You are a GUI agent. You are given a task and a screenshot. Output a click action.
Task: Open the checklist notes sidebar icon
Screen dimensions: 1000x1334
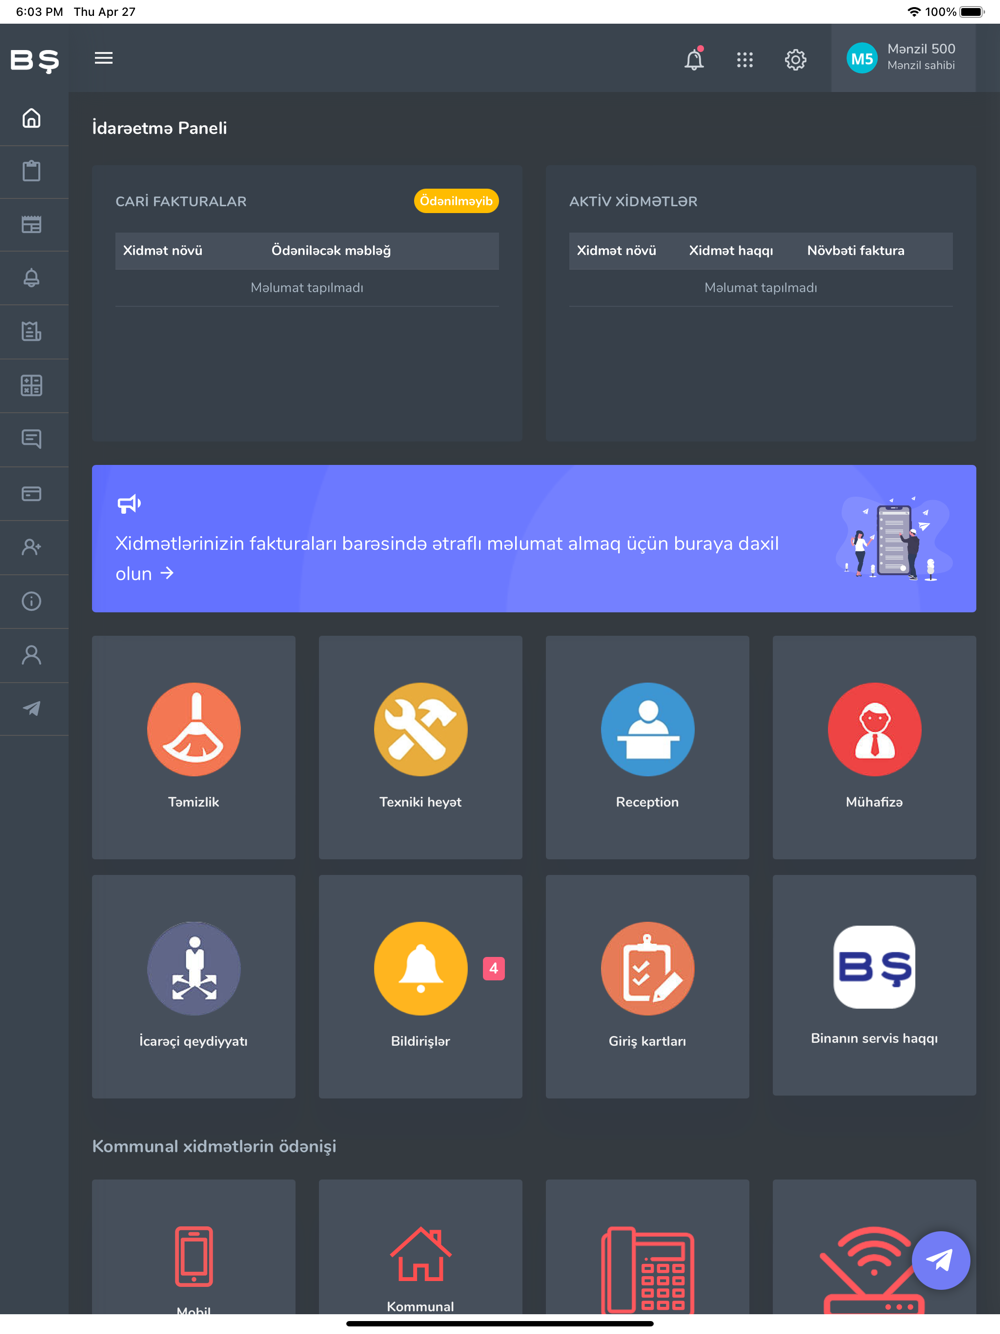click(x=32, y=332)
